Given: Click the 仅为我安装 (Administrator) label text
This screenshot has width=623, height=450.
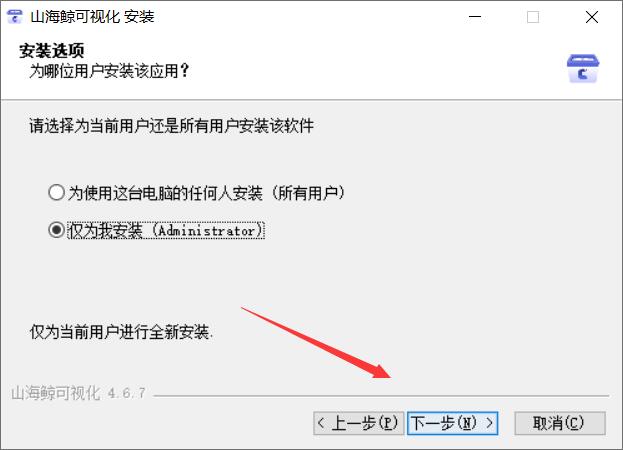Looking at the screenshot, I should [x=166, y=230].
